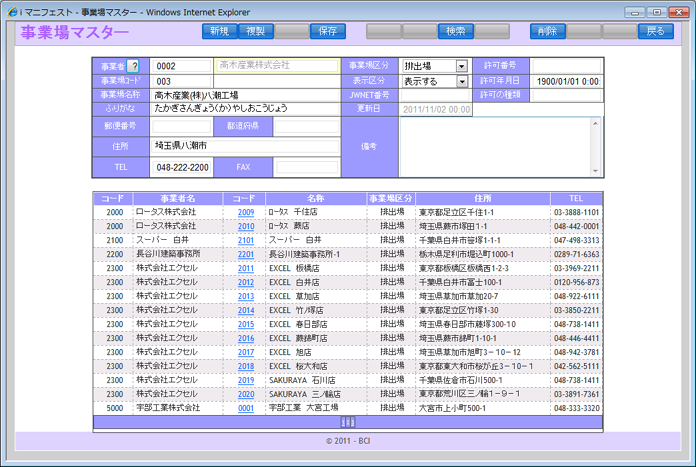Open site code link 2009
The height and width of the screenshot is (467, 696).
246,212
